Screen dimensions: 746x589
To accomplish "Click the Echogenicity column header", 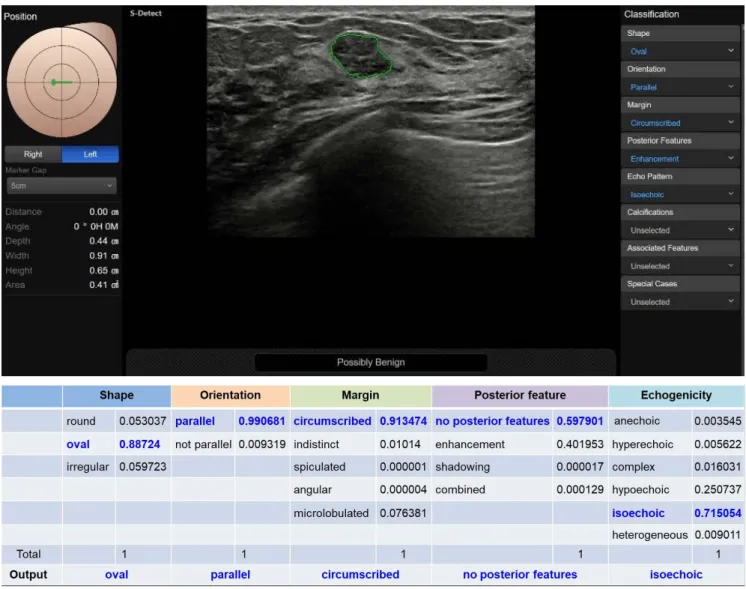I will (x=676, y=395).
